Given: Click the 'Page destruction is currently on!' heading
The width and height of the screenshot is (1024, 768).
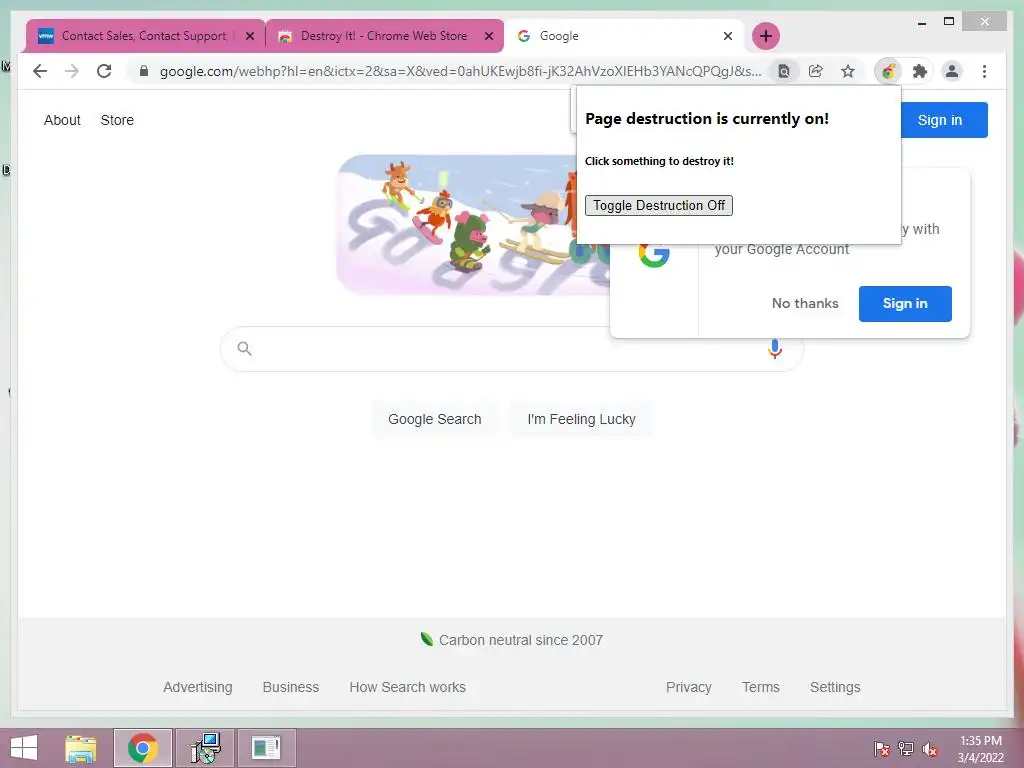Looking at the screenshot, I should click(707, 119).
